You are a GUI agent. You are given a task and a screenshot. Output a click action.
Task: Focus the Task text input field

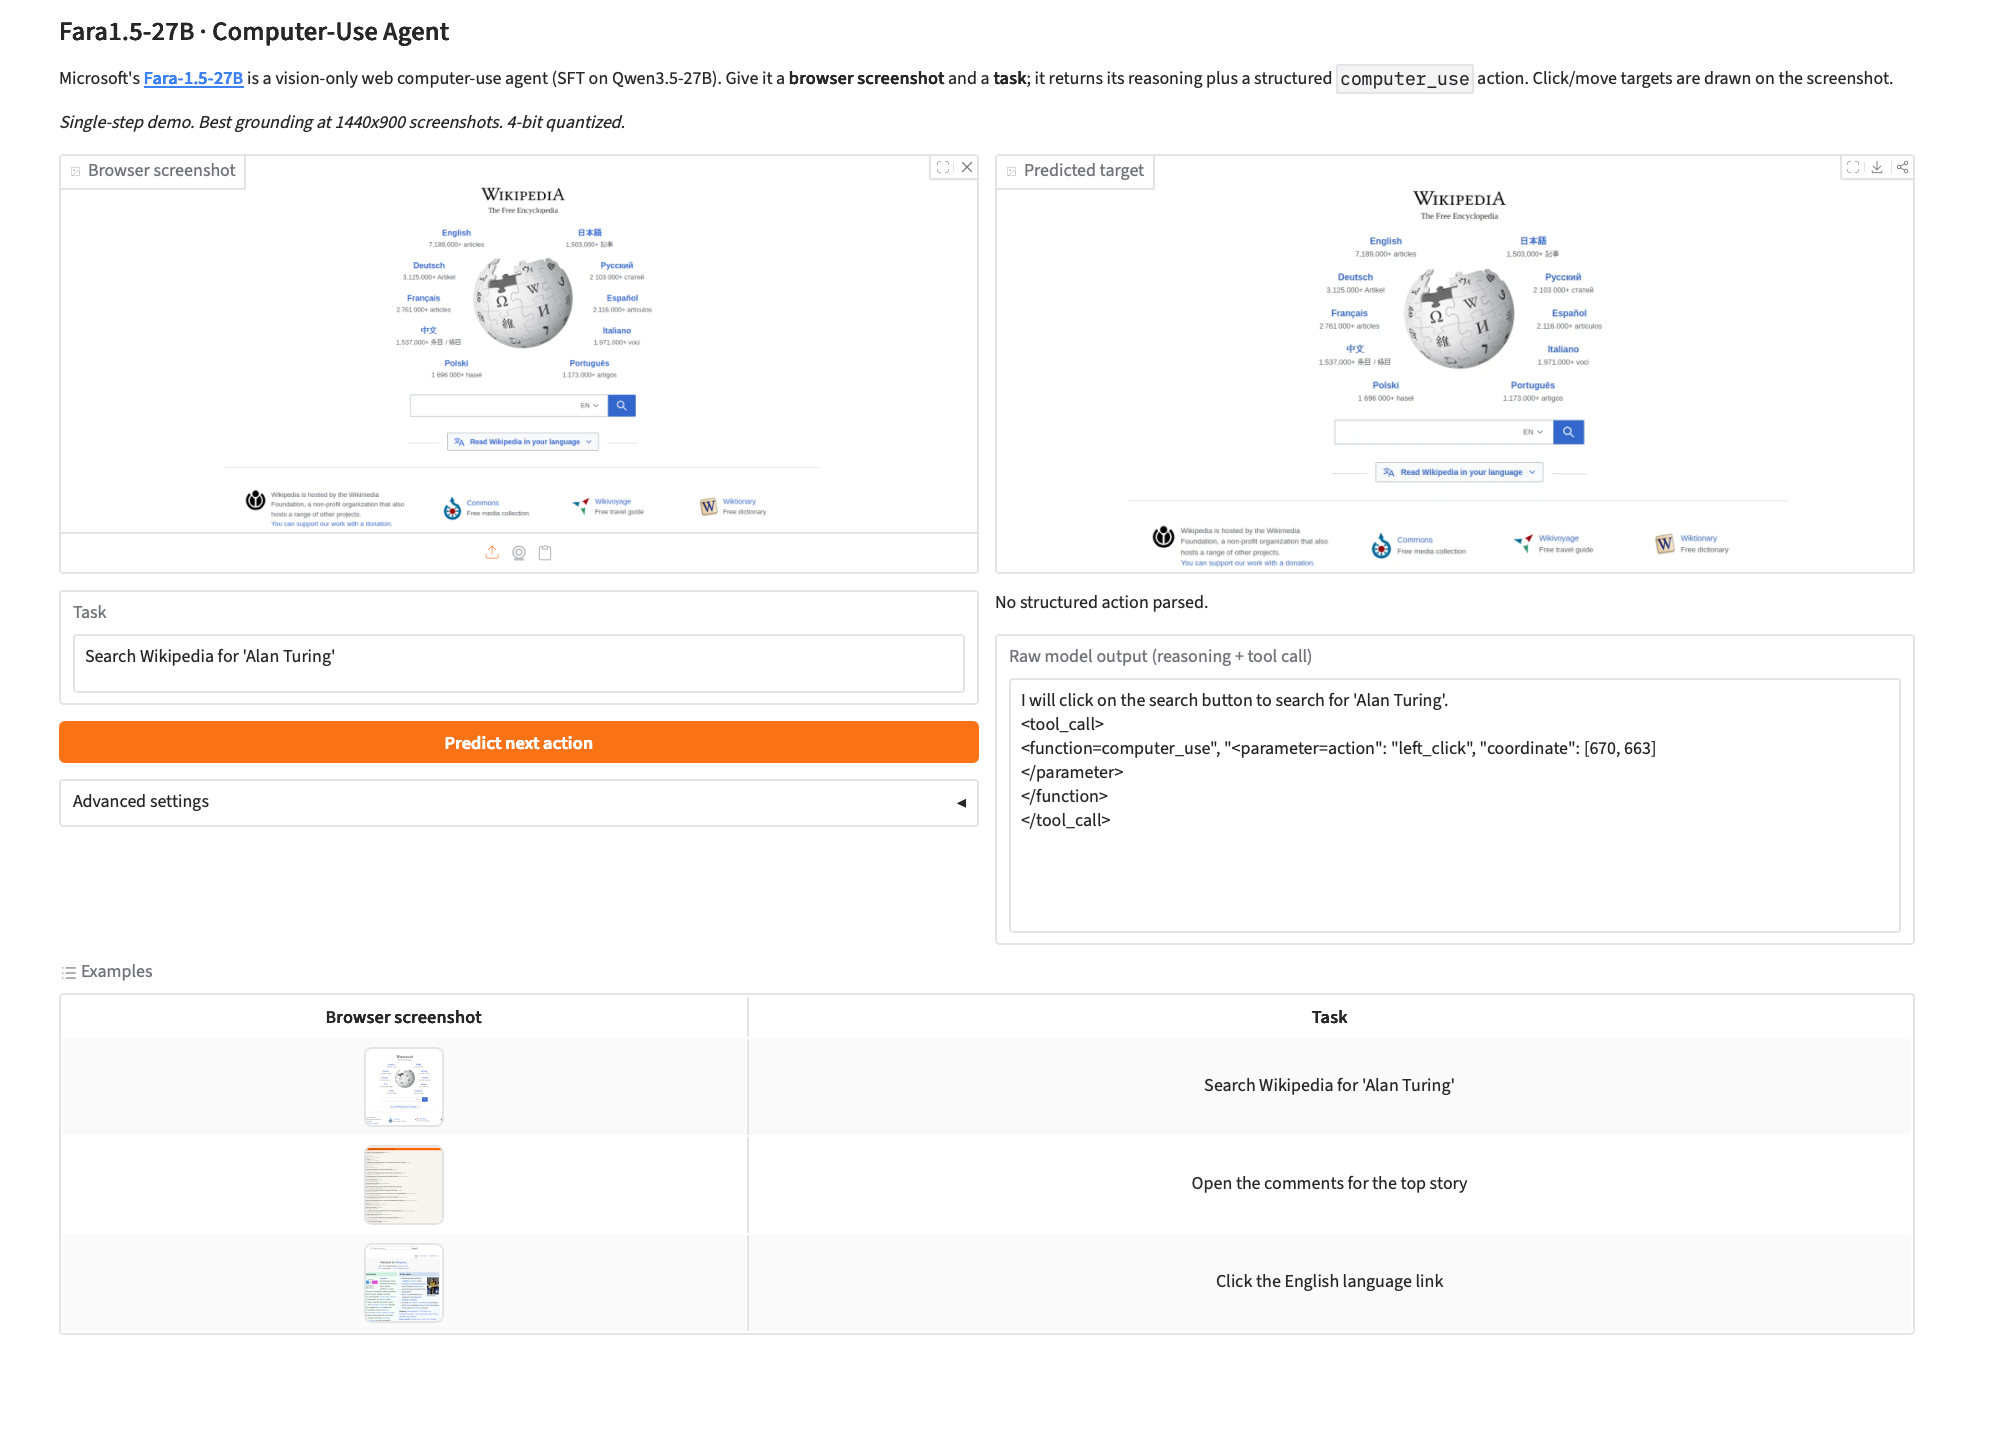pos(518,663)
